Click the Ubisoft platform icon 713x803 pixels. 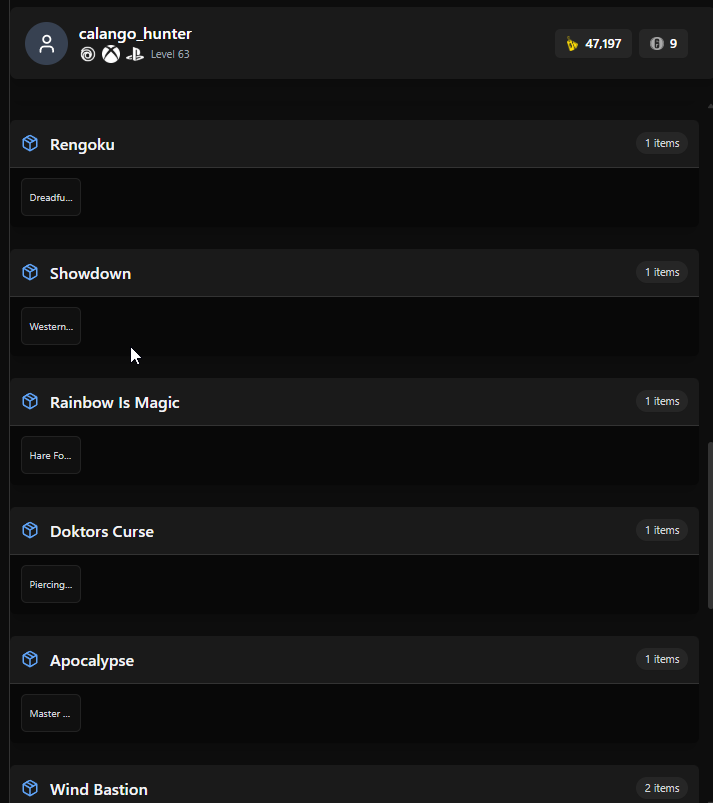88,54
